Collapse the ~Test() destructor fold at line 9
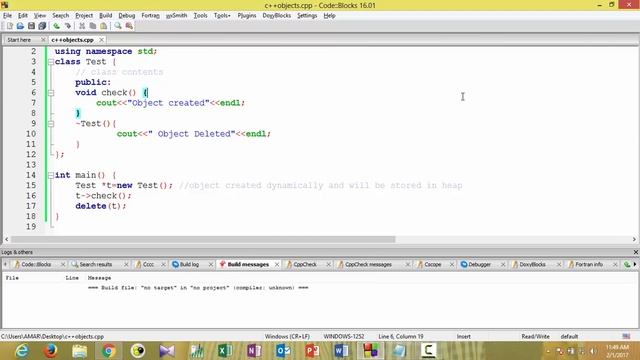This screenshot has height=360, width=640. (51, 124)
